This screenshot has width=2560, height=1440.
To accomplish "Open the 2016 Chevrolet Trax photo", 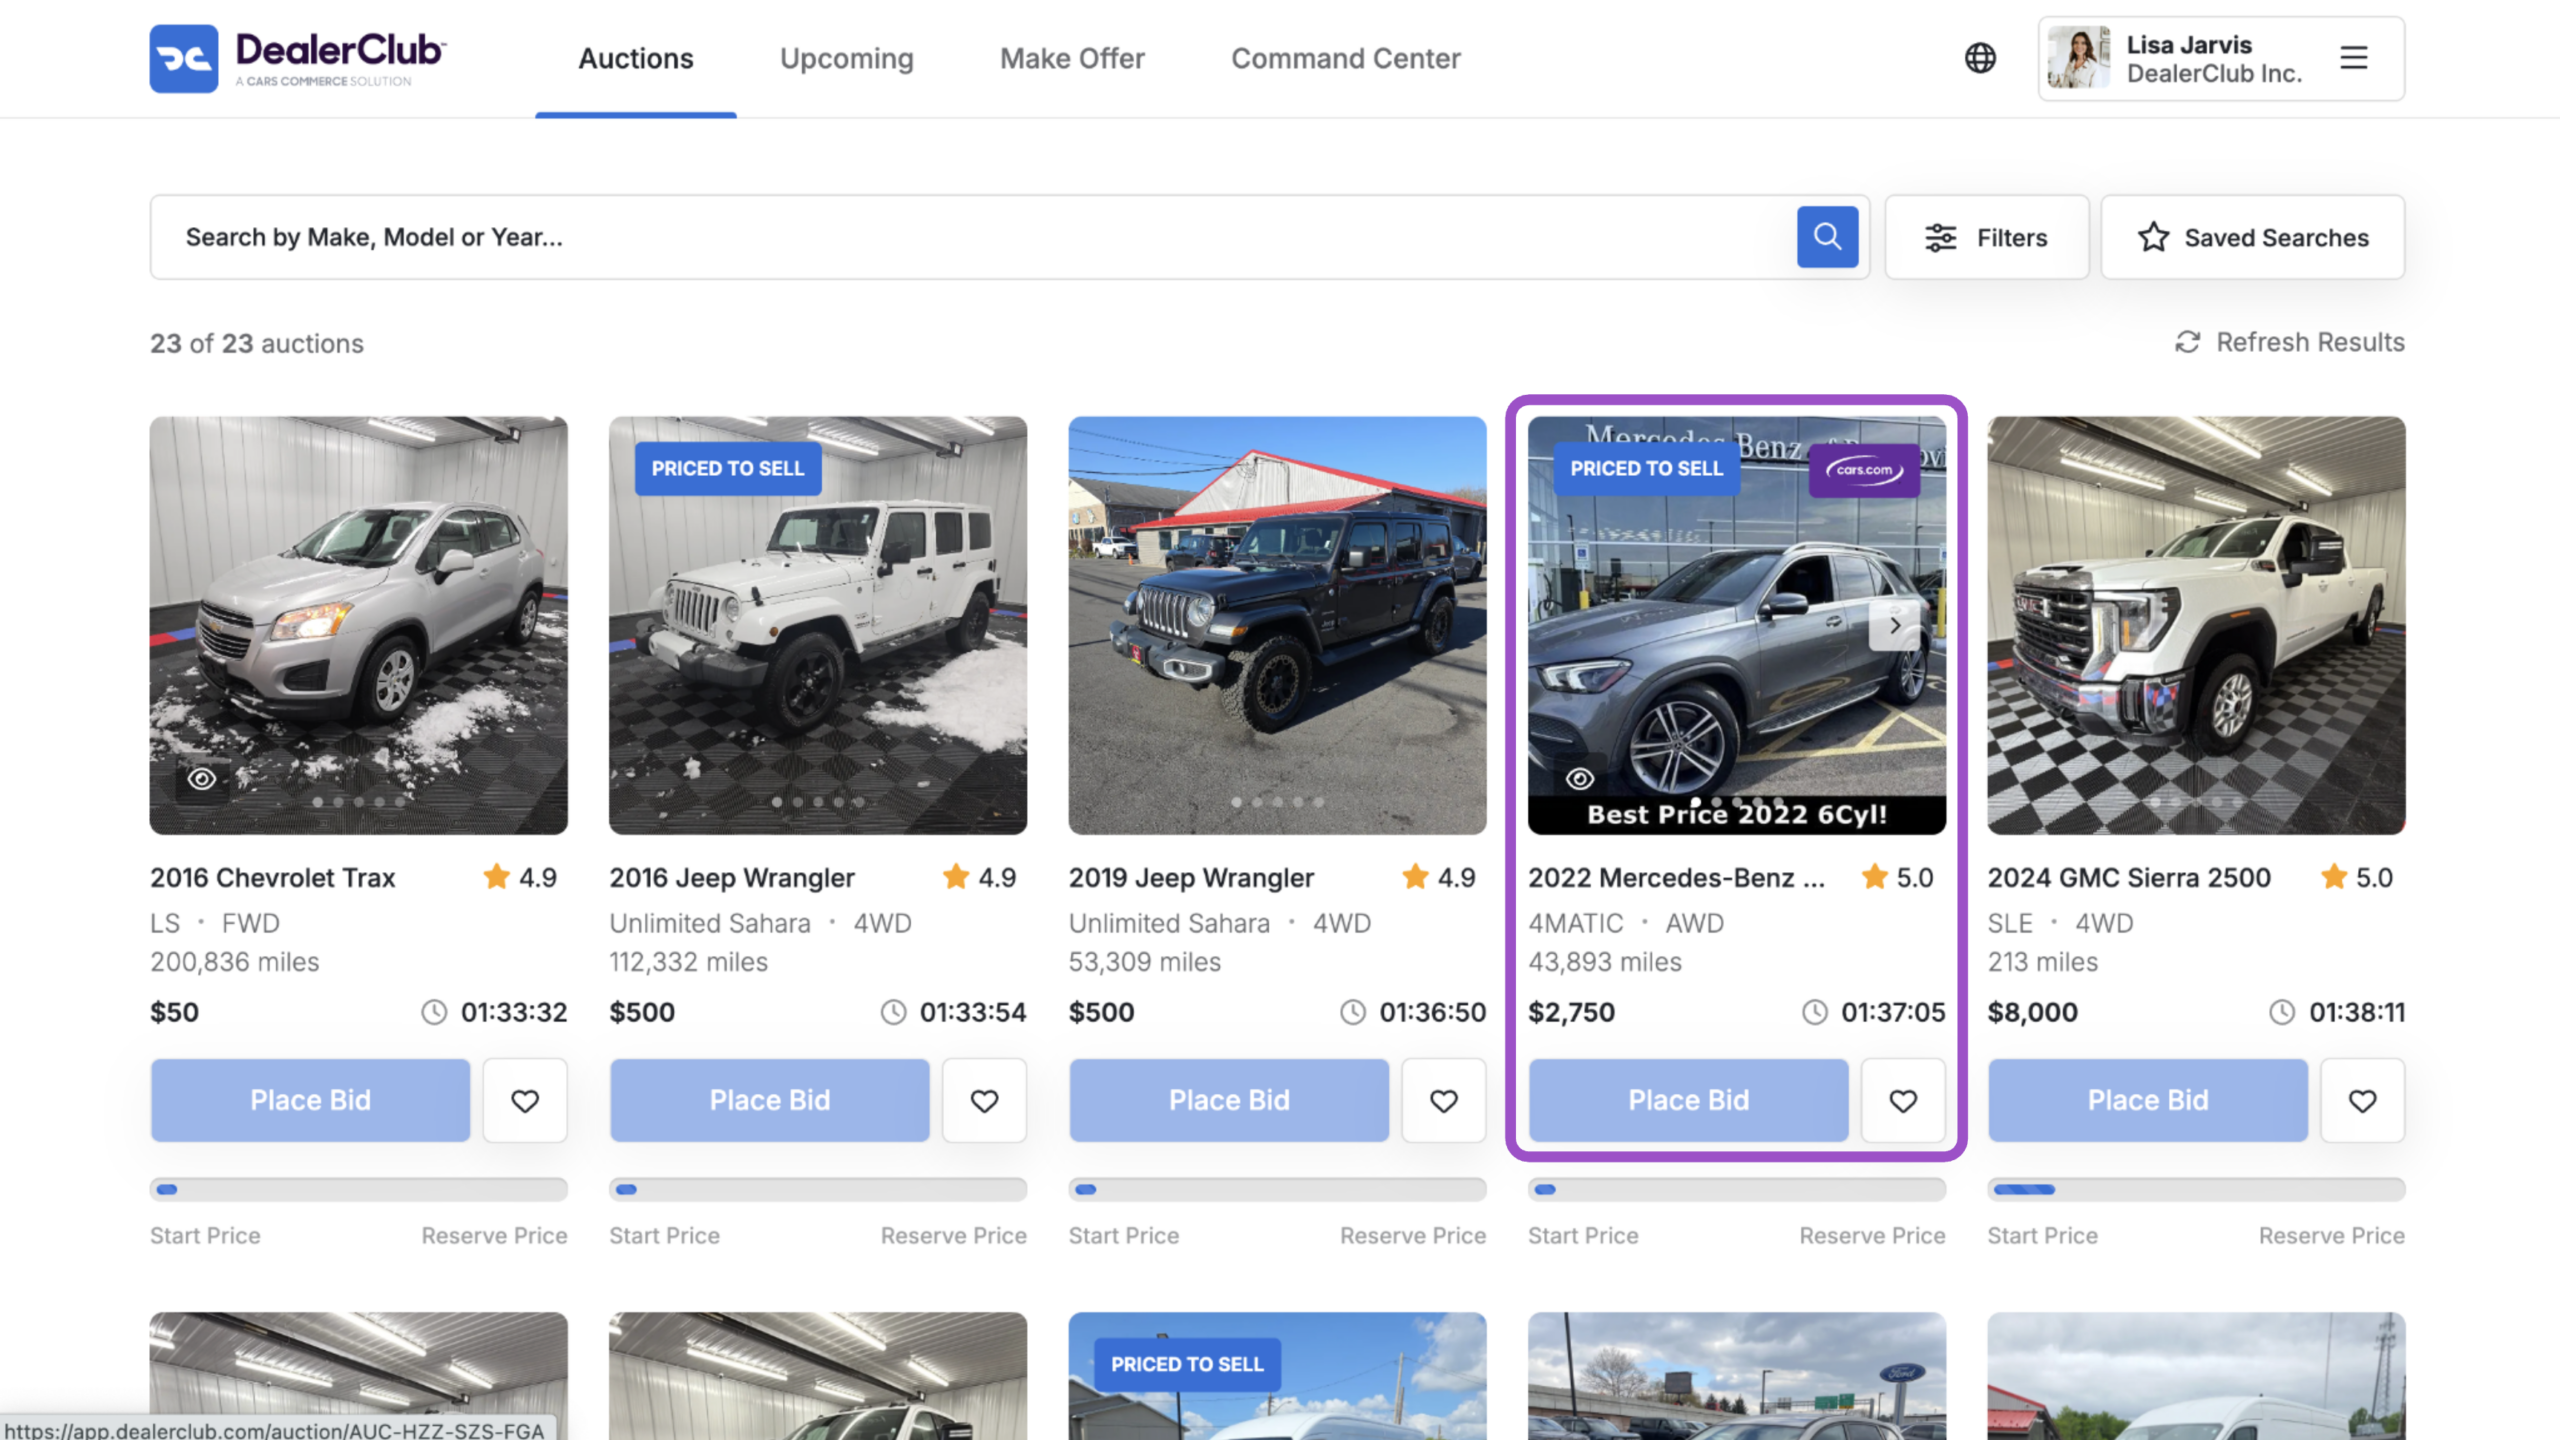I will click(x=358, y=625).
